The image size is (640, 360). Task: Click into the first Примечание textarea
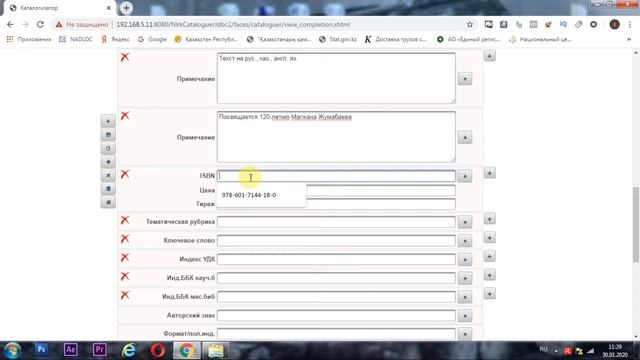(x=336, y=78)
